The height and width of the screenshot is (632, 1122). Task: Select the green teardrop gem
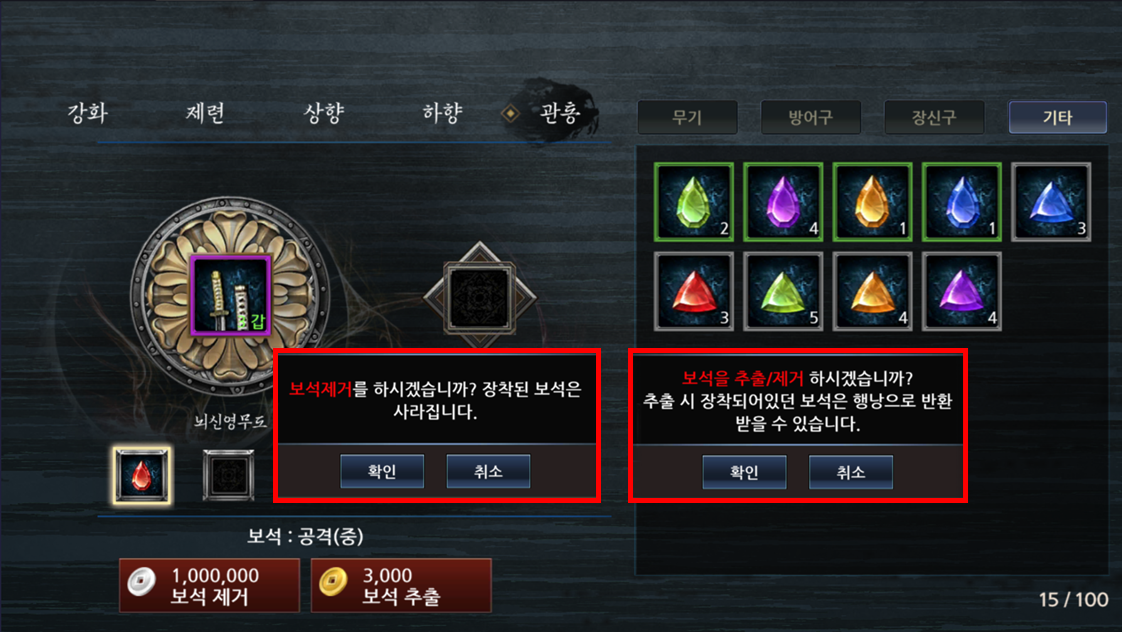click(693, 202)
